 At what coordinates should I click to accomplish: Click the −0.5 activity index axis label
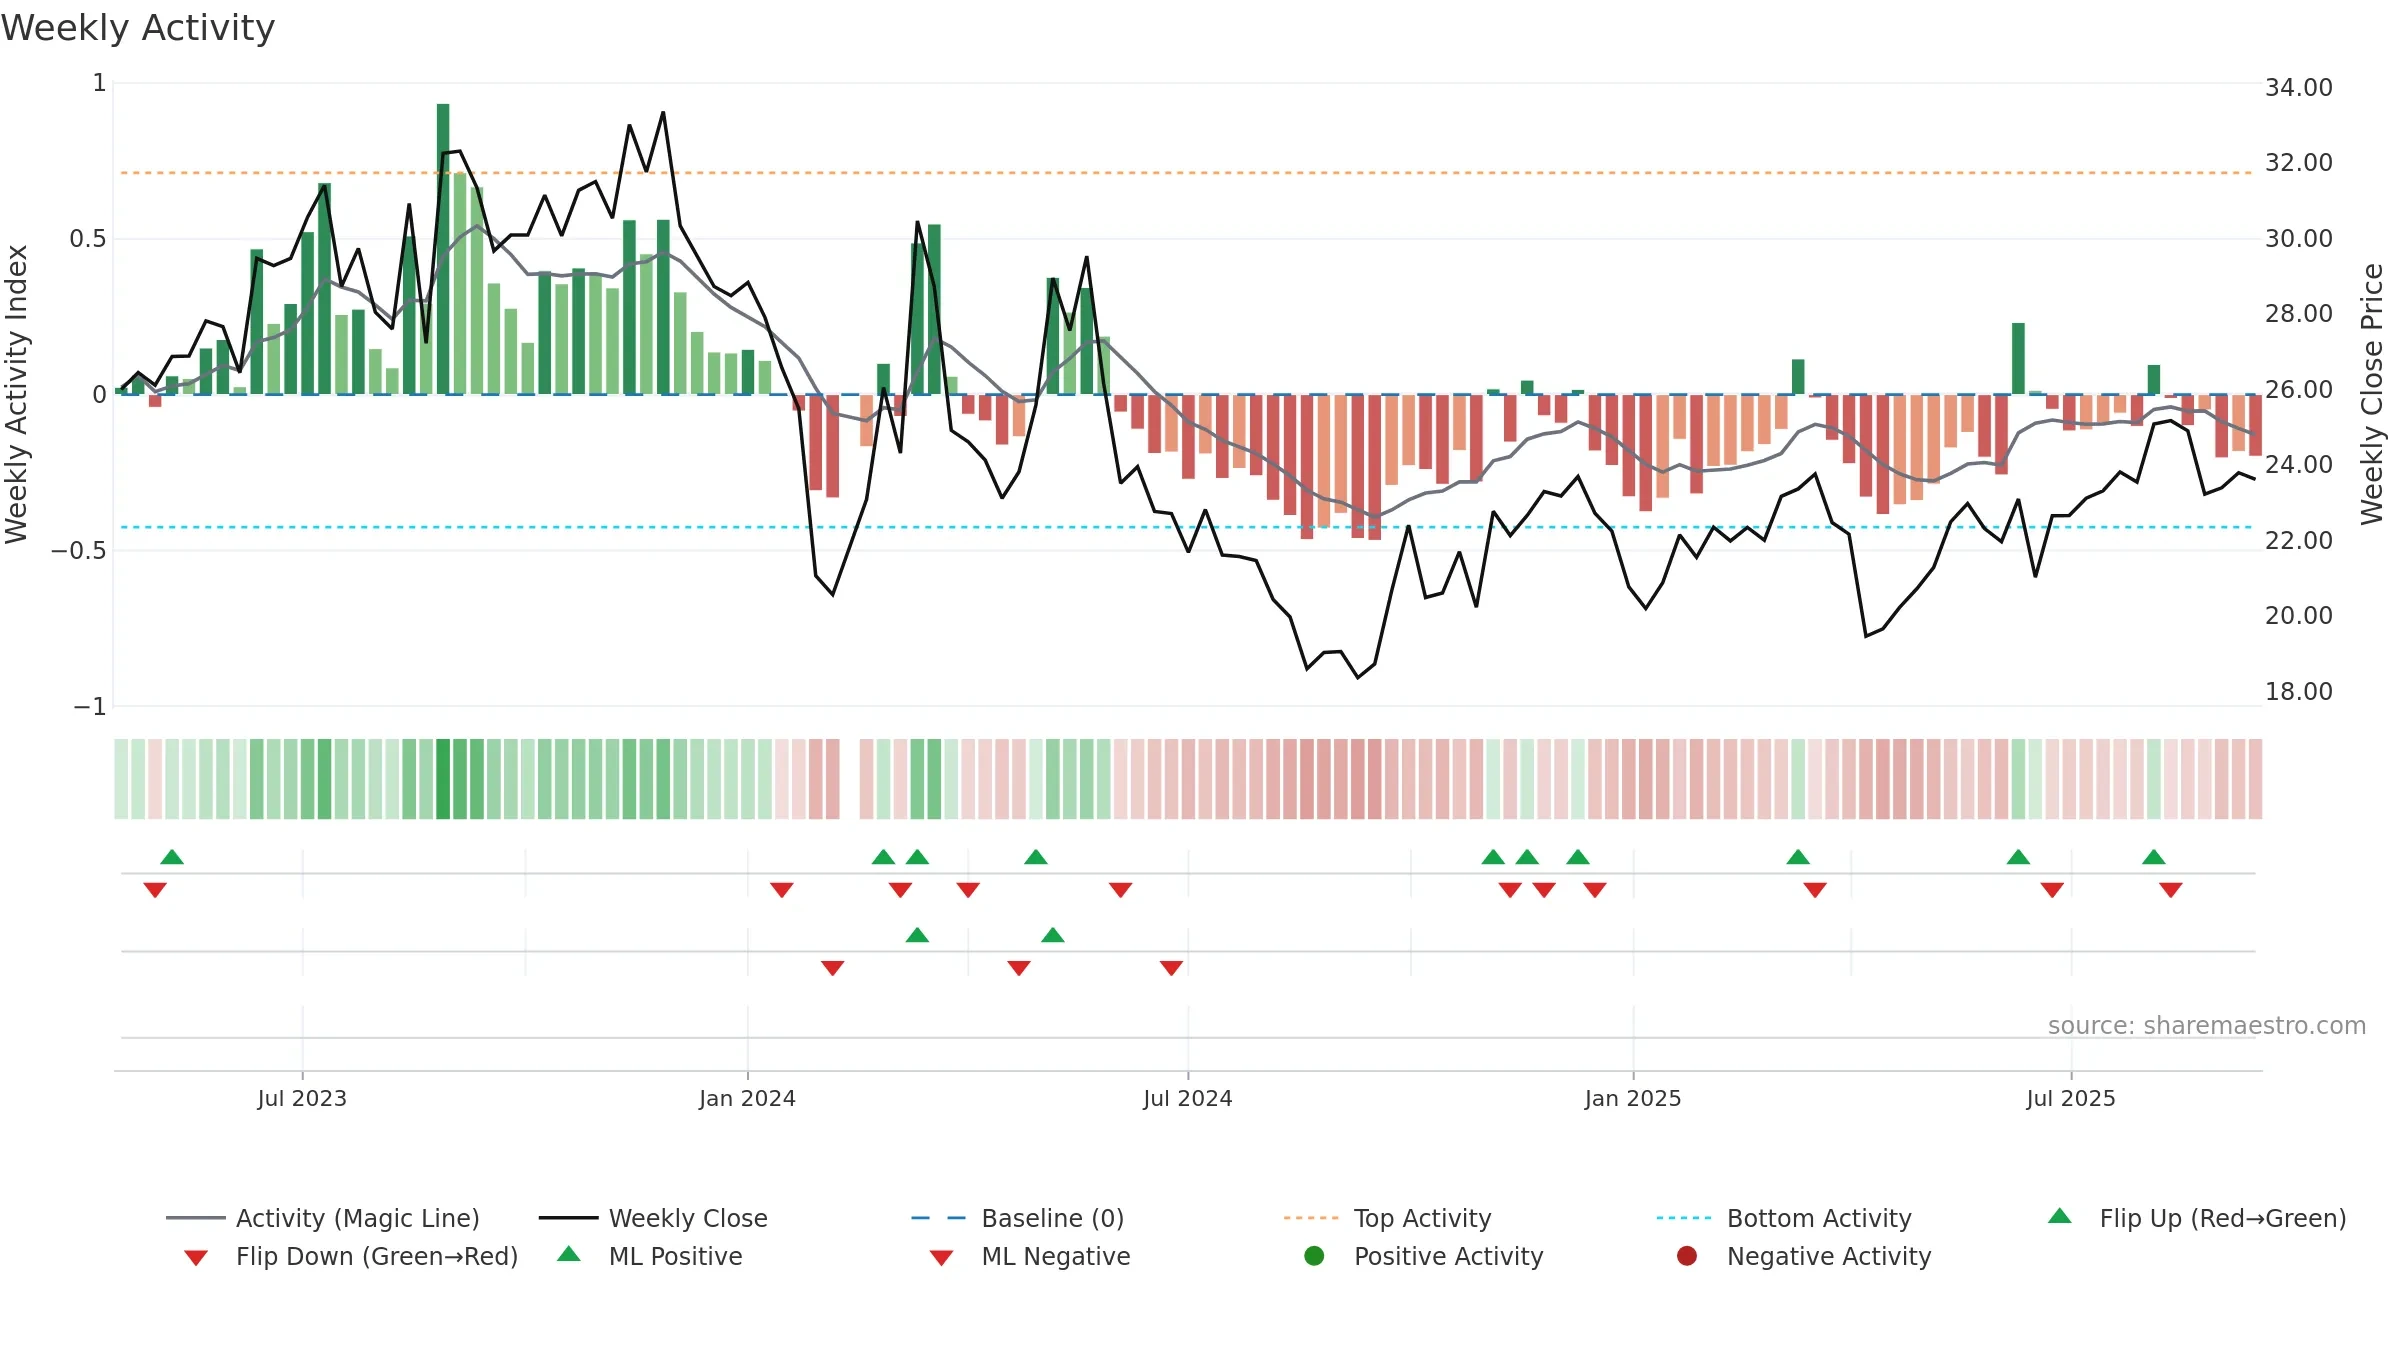pos(78,551)
